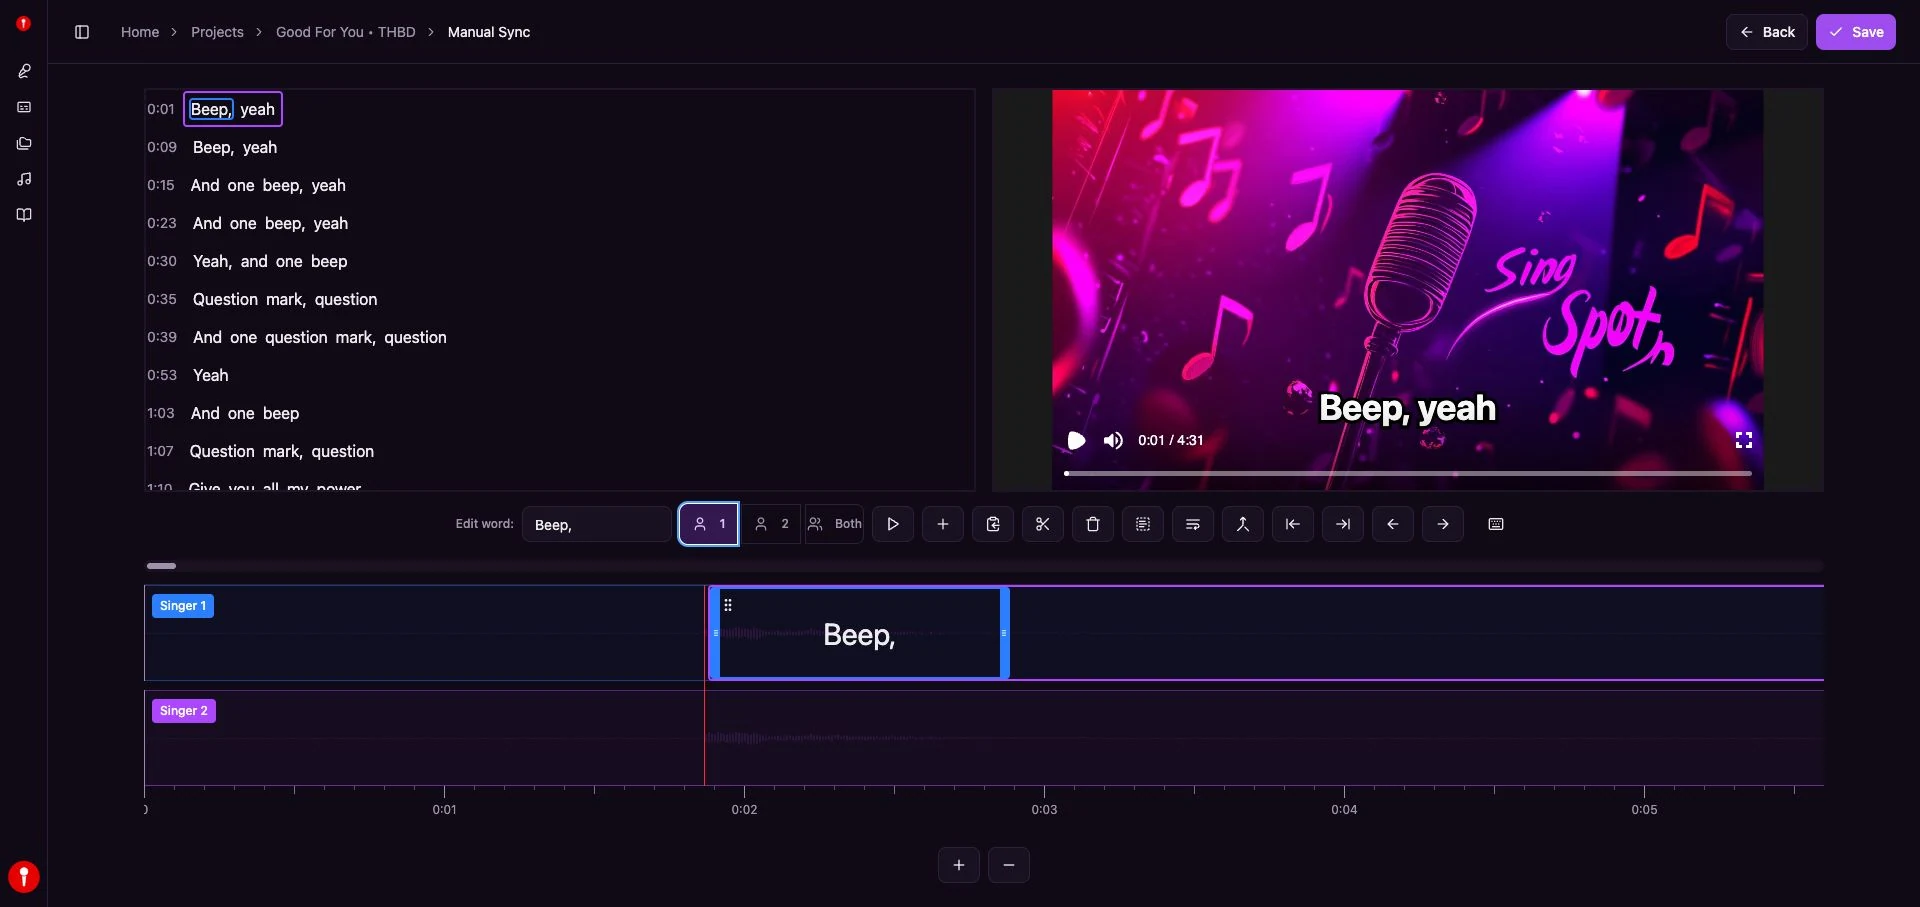
Task: Click the 0:04 timeline ruler mark
Action: [x=1344, y=809]
